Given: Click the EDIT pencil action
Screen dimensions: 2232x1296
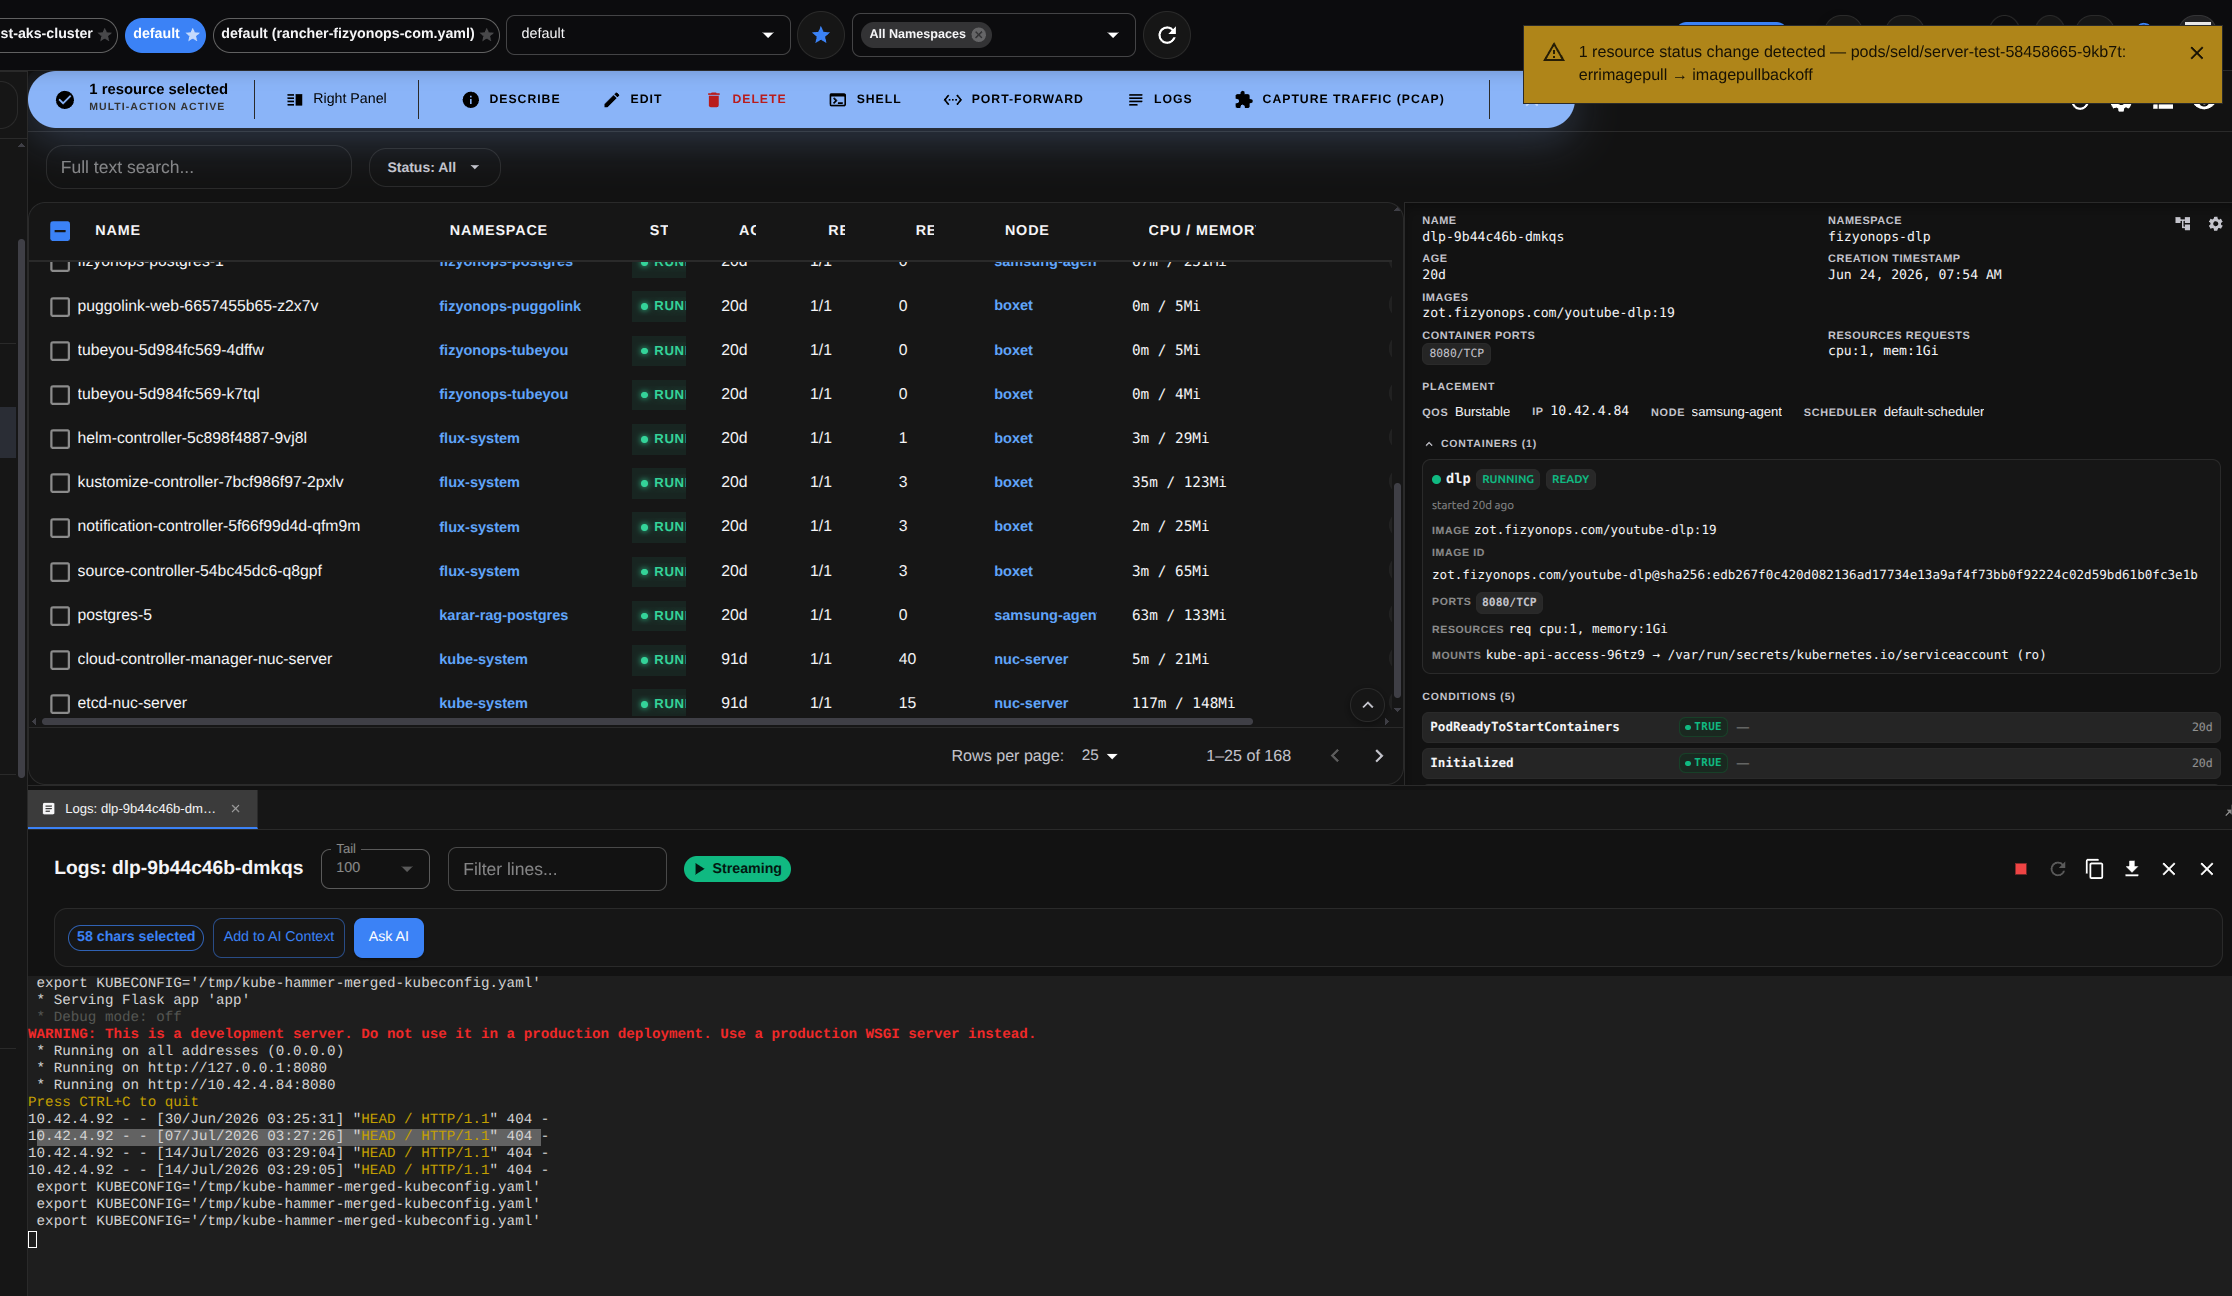Looking at the screenshot, I should (x=633, y=99).
